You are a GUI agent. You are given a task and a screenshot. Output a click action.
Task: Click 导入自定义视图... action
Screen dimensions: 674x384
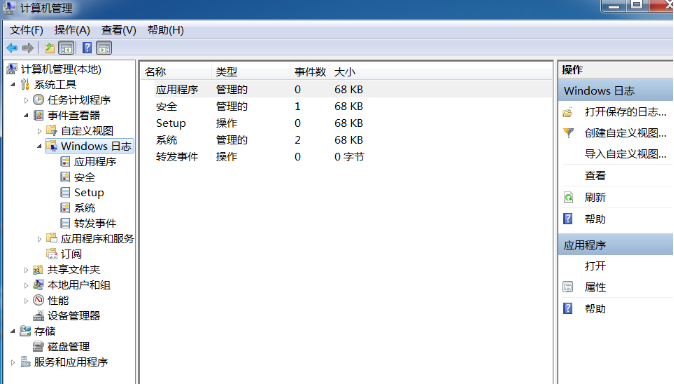(625, 154)
